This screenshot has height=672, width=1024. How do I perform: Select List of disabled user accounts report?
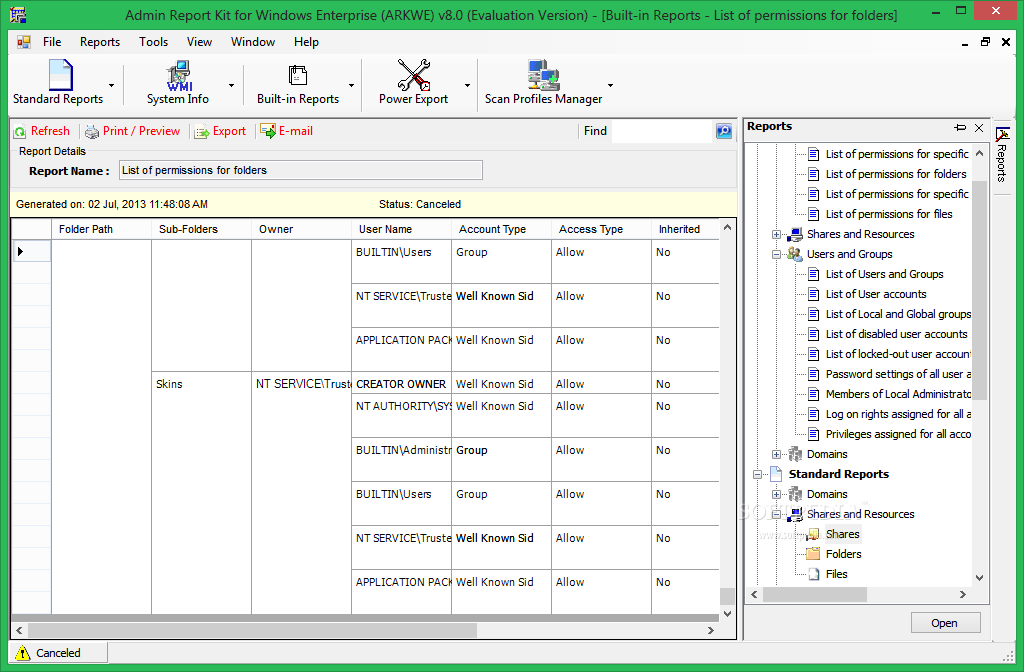pos(896,334)
